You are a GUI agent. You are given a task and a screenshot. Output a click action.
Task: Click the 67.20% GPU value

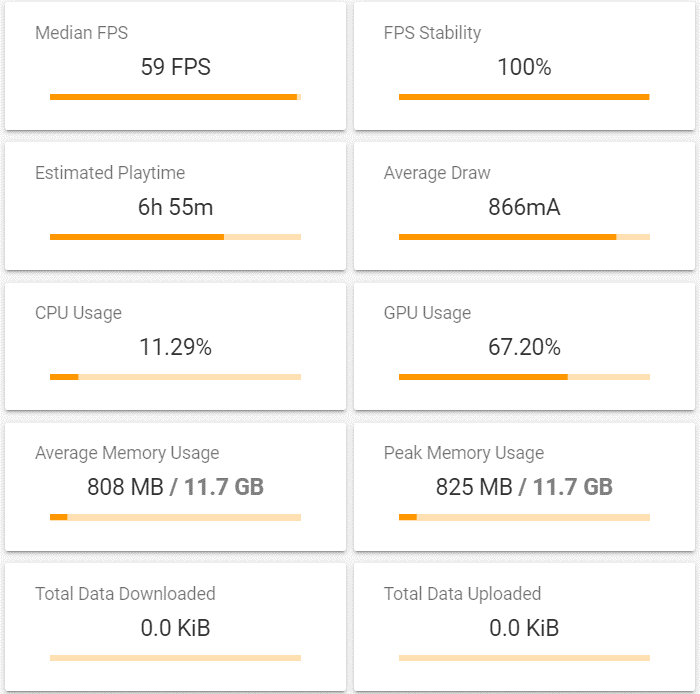click(524, 348)
